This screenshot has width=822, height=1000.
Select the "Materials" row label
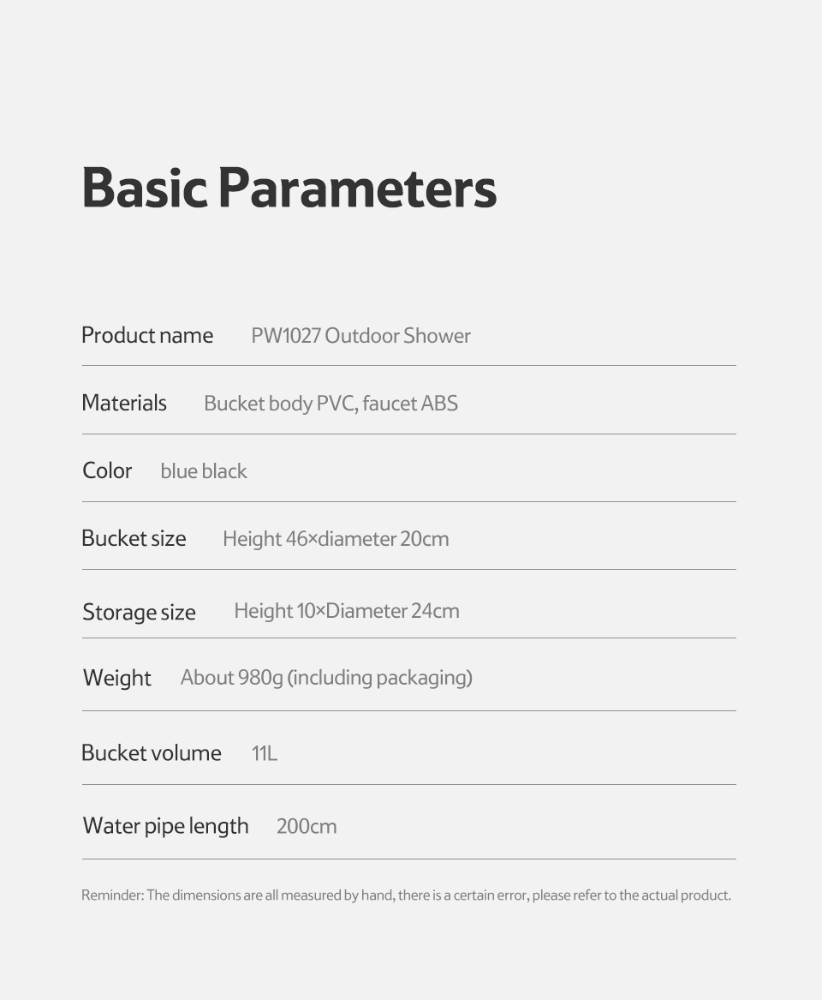[124, 403]
